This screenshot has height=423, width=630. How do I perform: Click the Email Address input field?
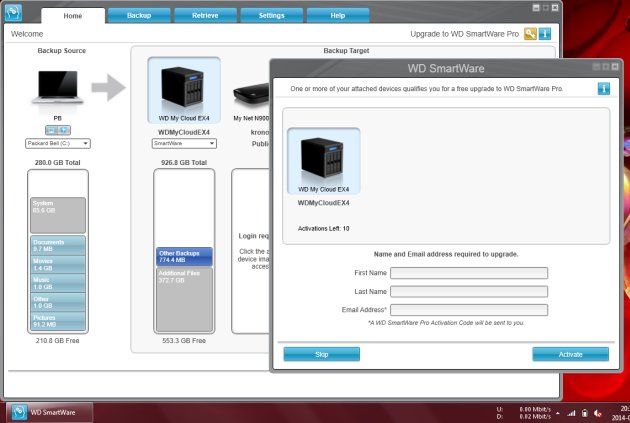(469, 310)
